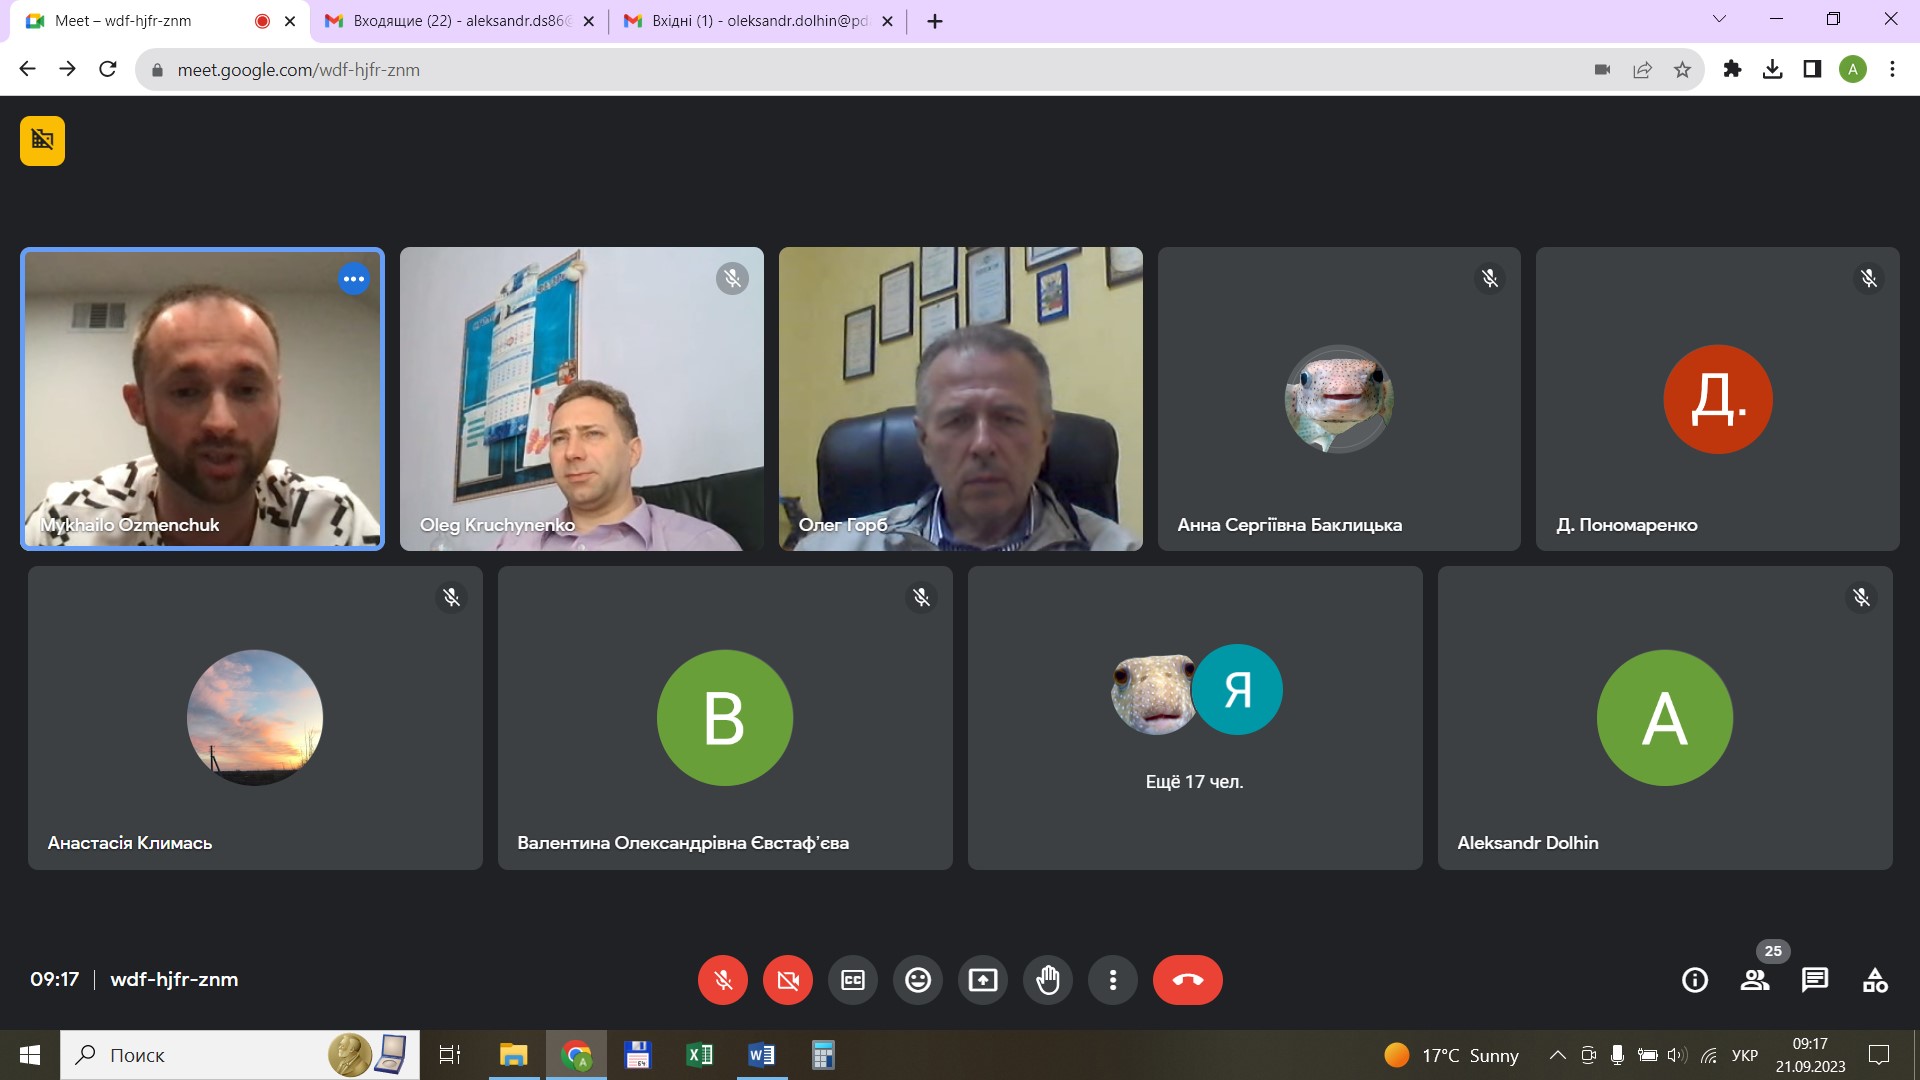
Task: Select Oleg Kruchynenko's video tile
Action: (x=582, y=399)
